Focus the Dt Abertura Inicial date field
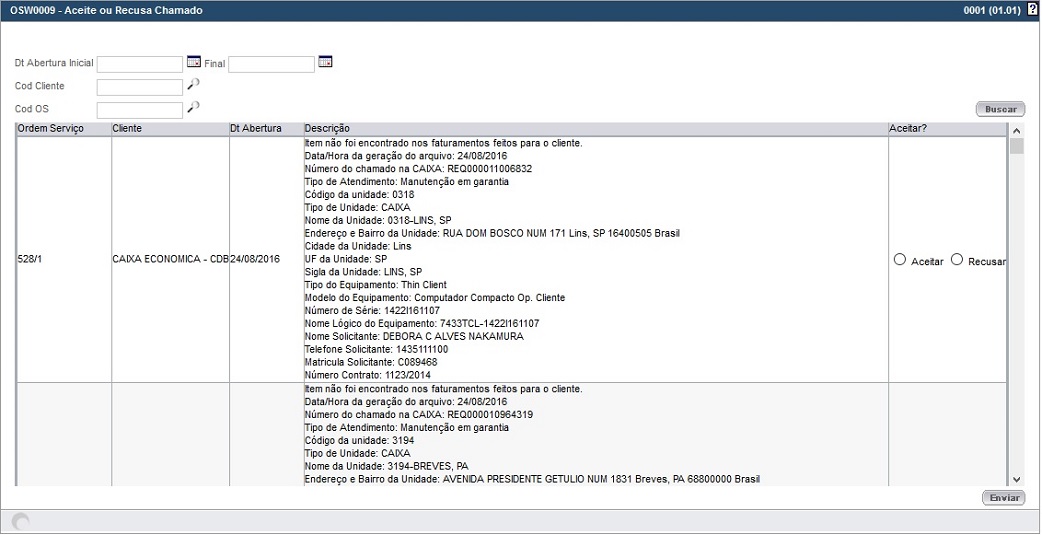This screenshot has height=535, width=1042. pos(140,64)
